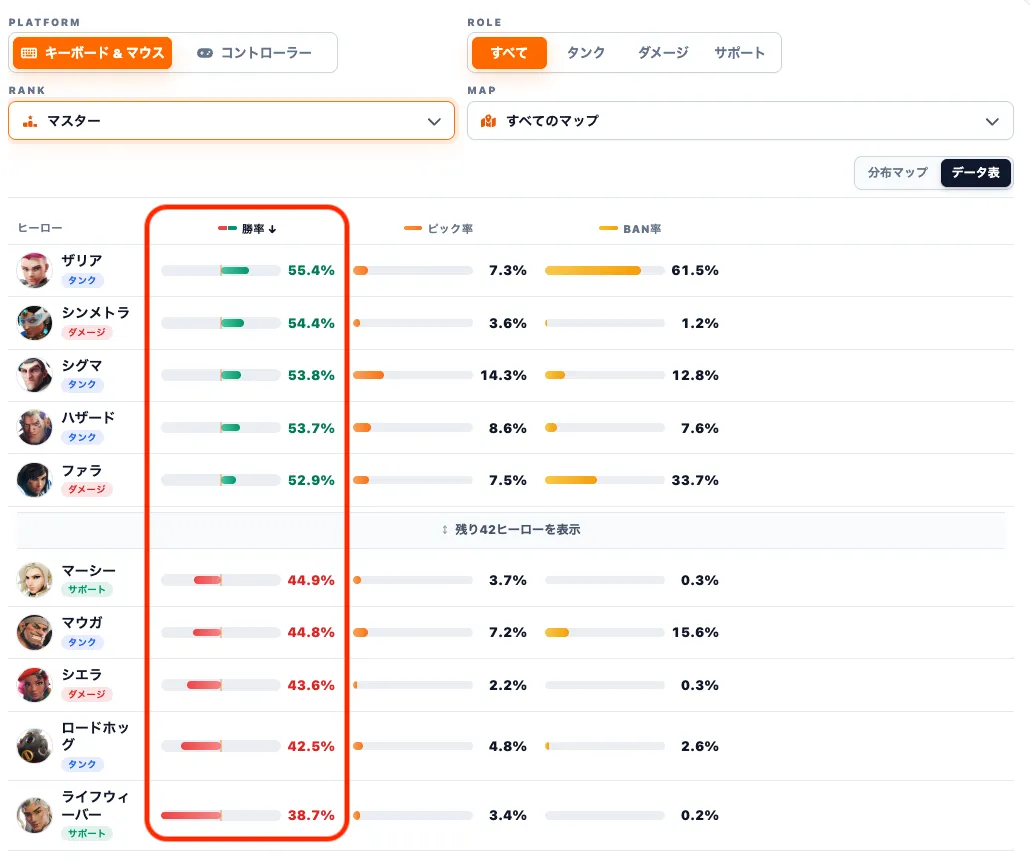Screen dimensions: 1030x860
Task: Click the gamepad icon beside コントローラー
Action: click(x=205, y=53)
